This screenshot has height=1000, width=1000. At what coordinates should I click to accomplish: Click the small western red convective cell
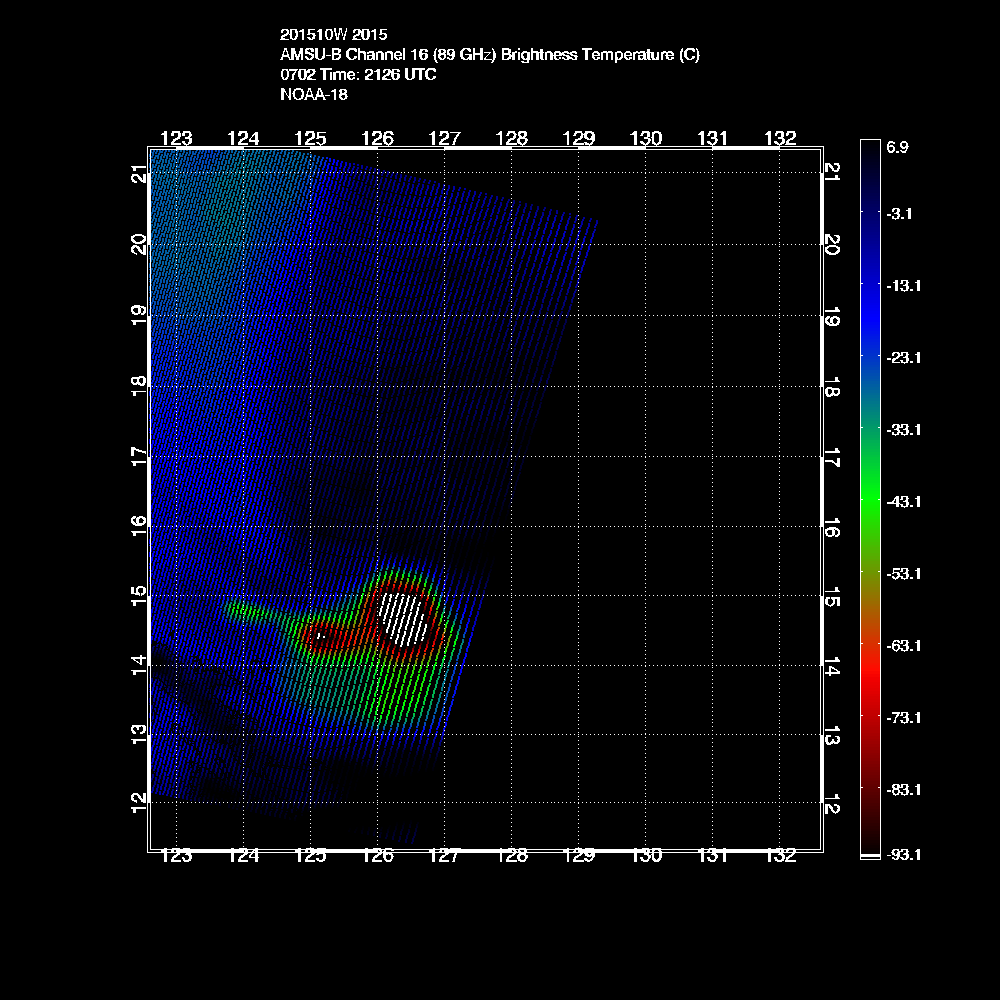pos(322,636)
